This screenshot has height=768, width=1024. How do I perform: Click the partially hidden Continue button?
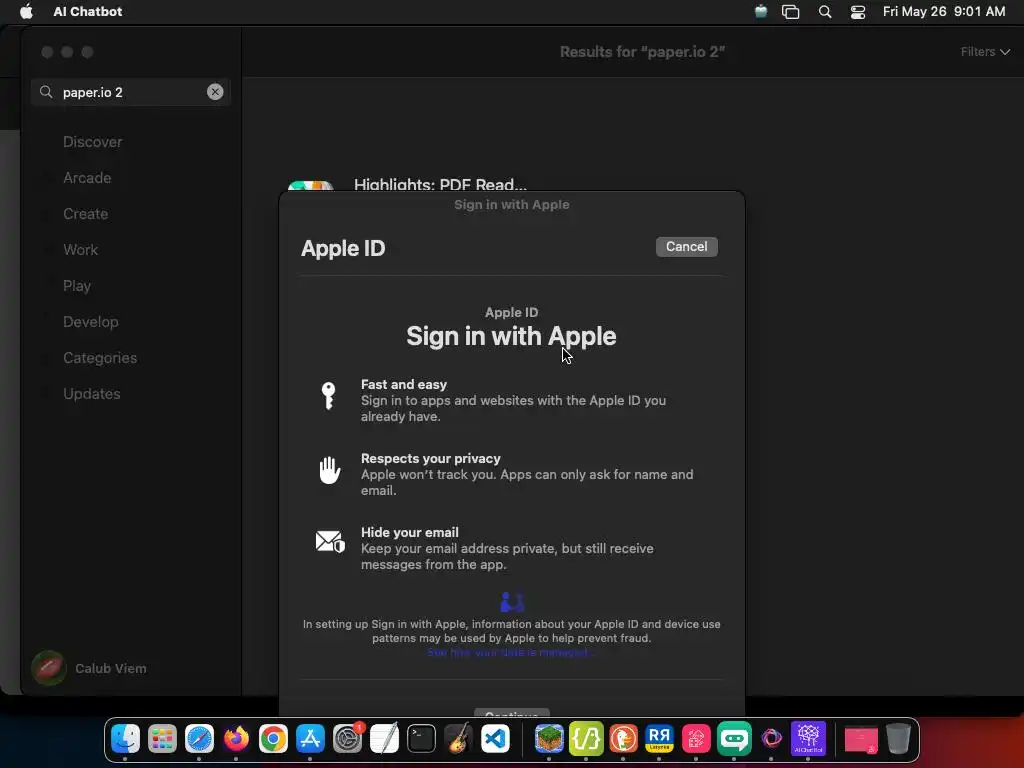click(x=511, y=713)
